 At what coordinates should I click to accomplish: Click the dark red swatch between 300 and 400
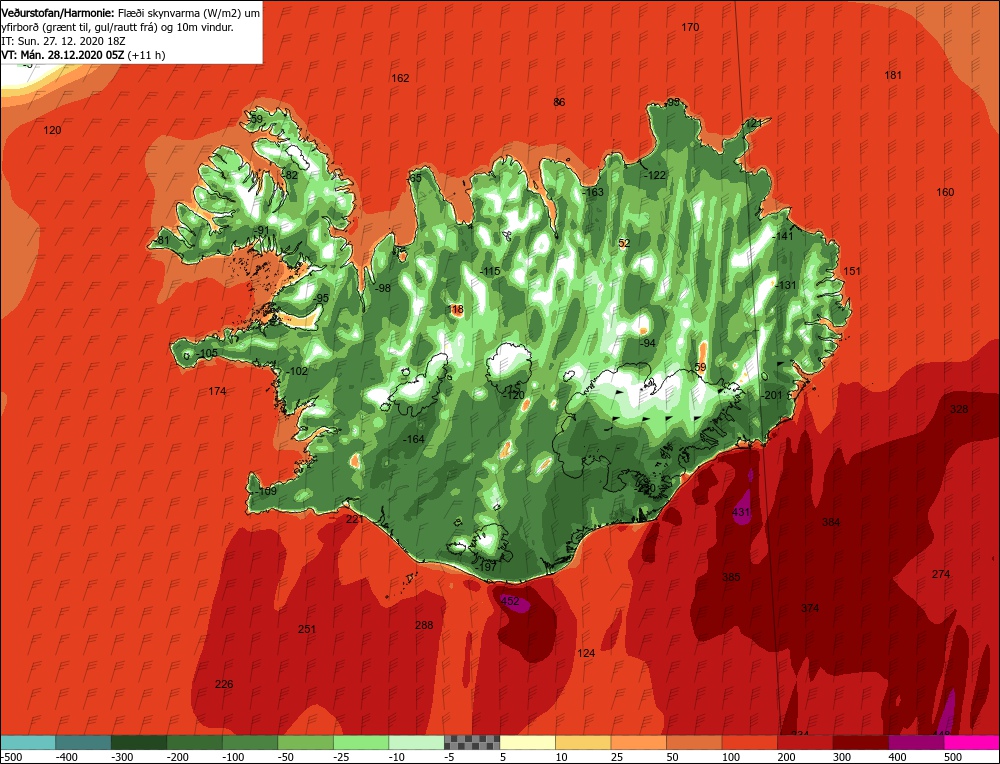click(x=860, y=742)
